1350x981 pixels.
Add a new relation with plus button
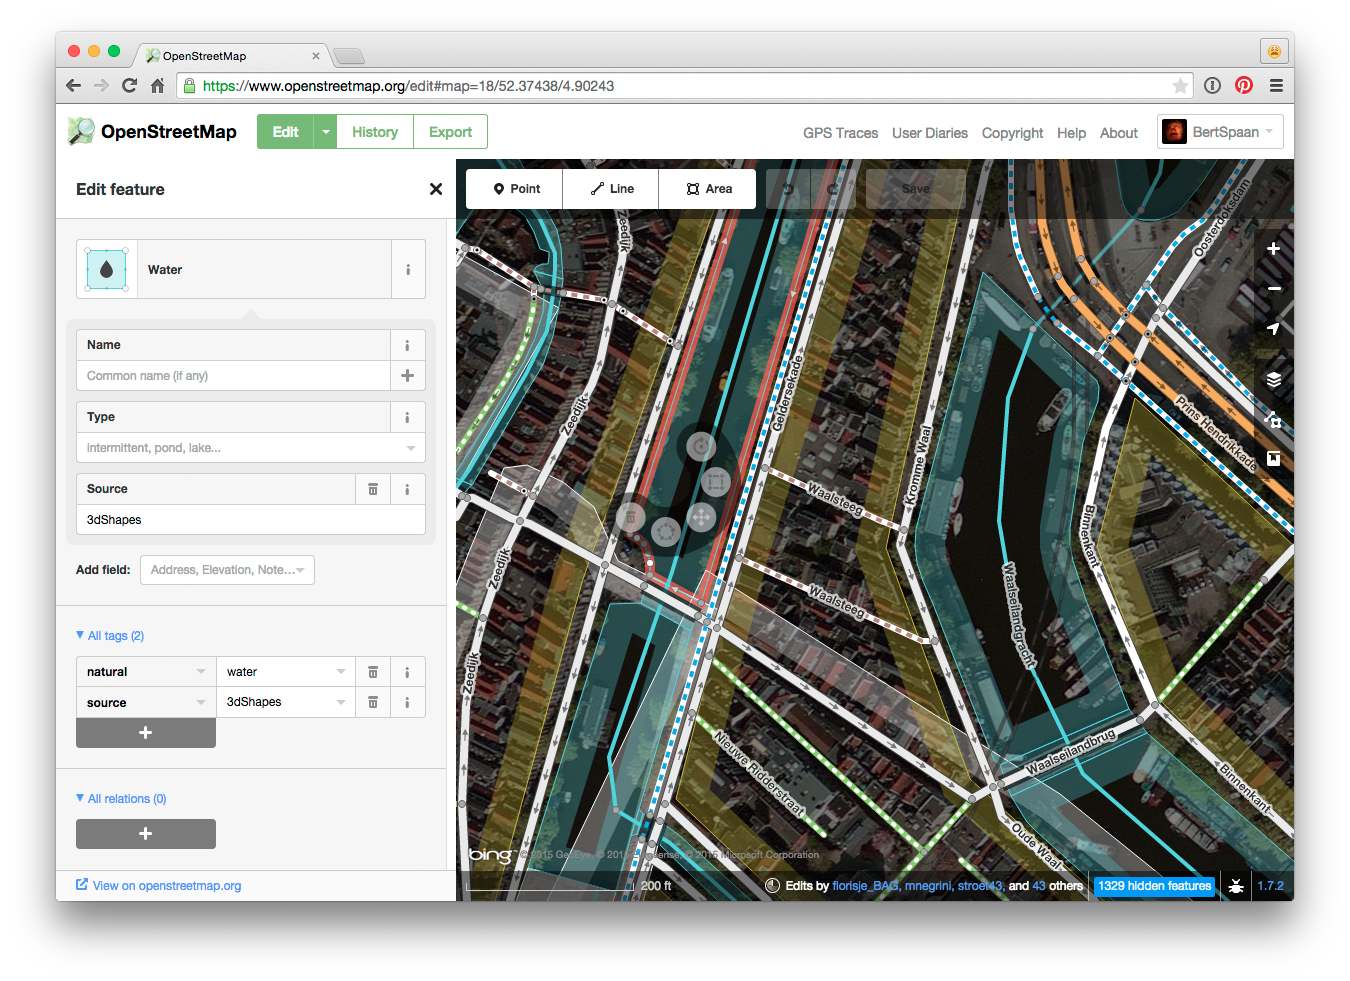(146, 834)
